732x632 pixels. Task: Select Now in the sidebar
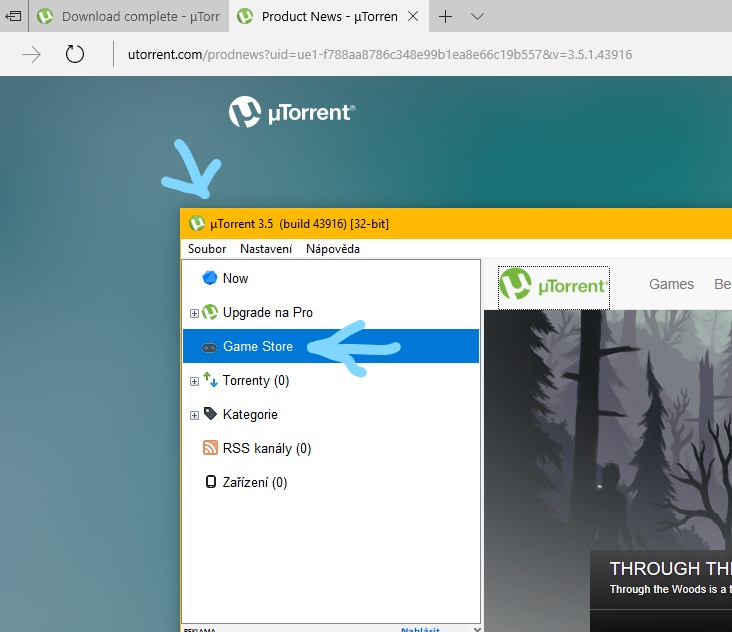[x=331, y=278]
